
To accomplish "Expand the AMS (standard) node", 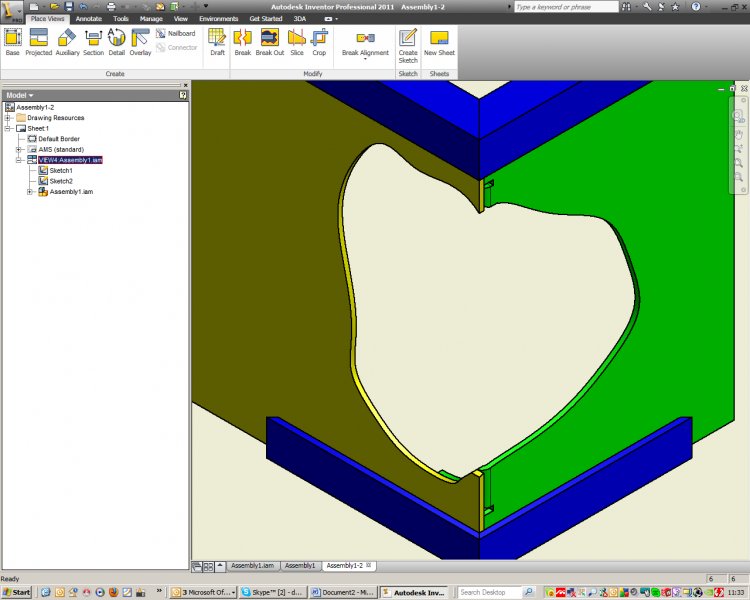I will pyautogui.click(x=19, y=149).
